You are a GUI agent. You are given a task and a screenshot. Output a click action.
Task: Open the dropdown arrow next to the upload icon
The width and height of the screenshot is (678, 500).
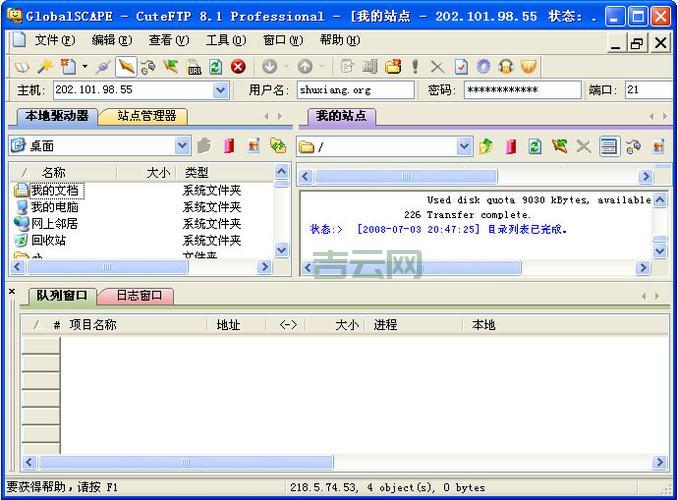(322, 67)
